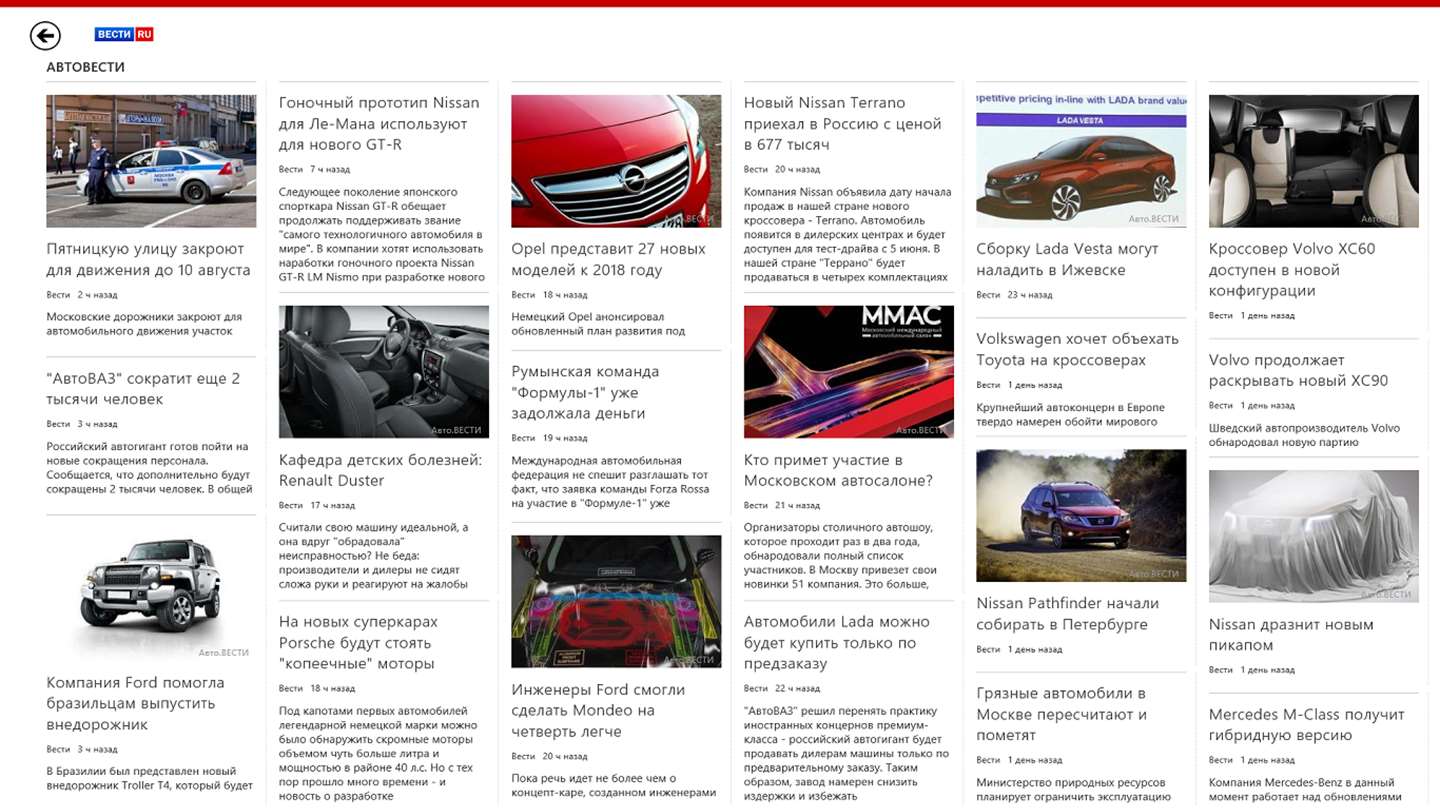The width and height of the screenshot is (1440, 810).
Task: Open article Mercedes M-Class получит гибридную версию
Action: (x=1307, y=725)
